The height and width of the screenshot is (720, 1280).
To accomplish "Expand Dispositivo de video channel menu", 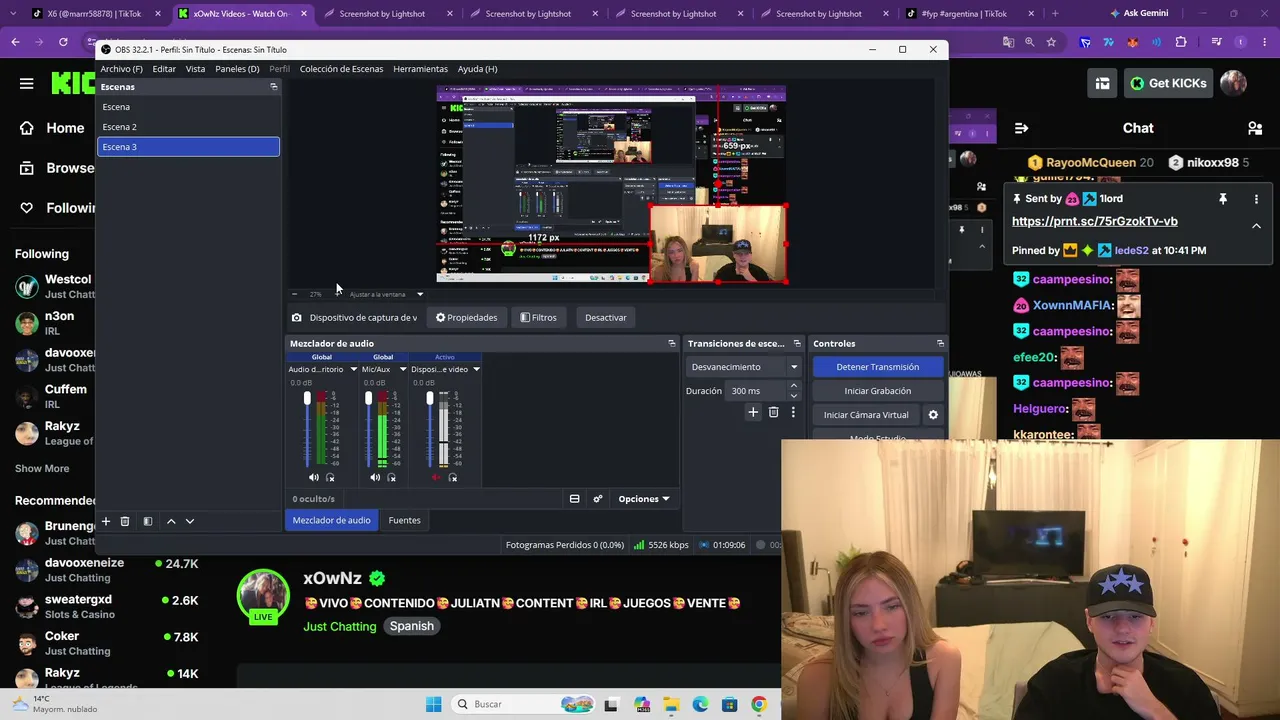I will click(476, 369).
